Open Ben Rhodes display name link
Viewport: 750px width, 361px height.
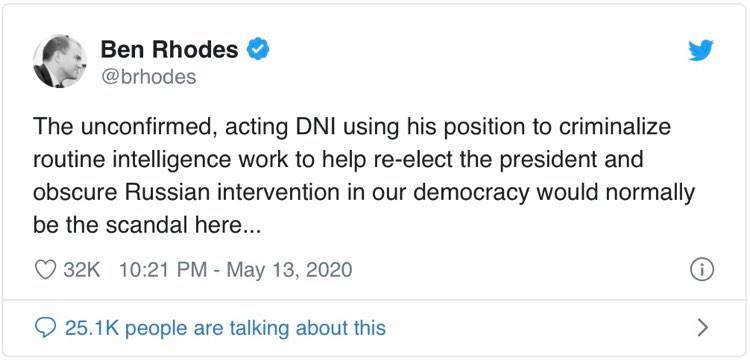point(169,49)
